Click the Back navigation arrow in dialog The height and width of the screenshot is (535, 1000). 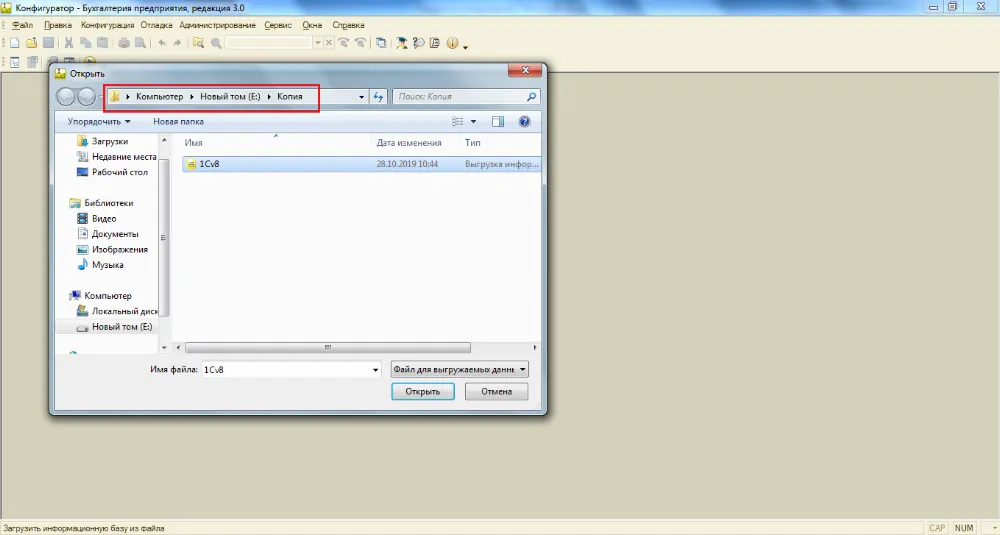pyautogui.click(x=66, y=97)
